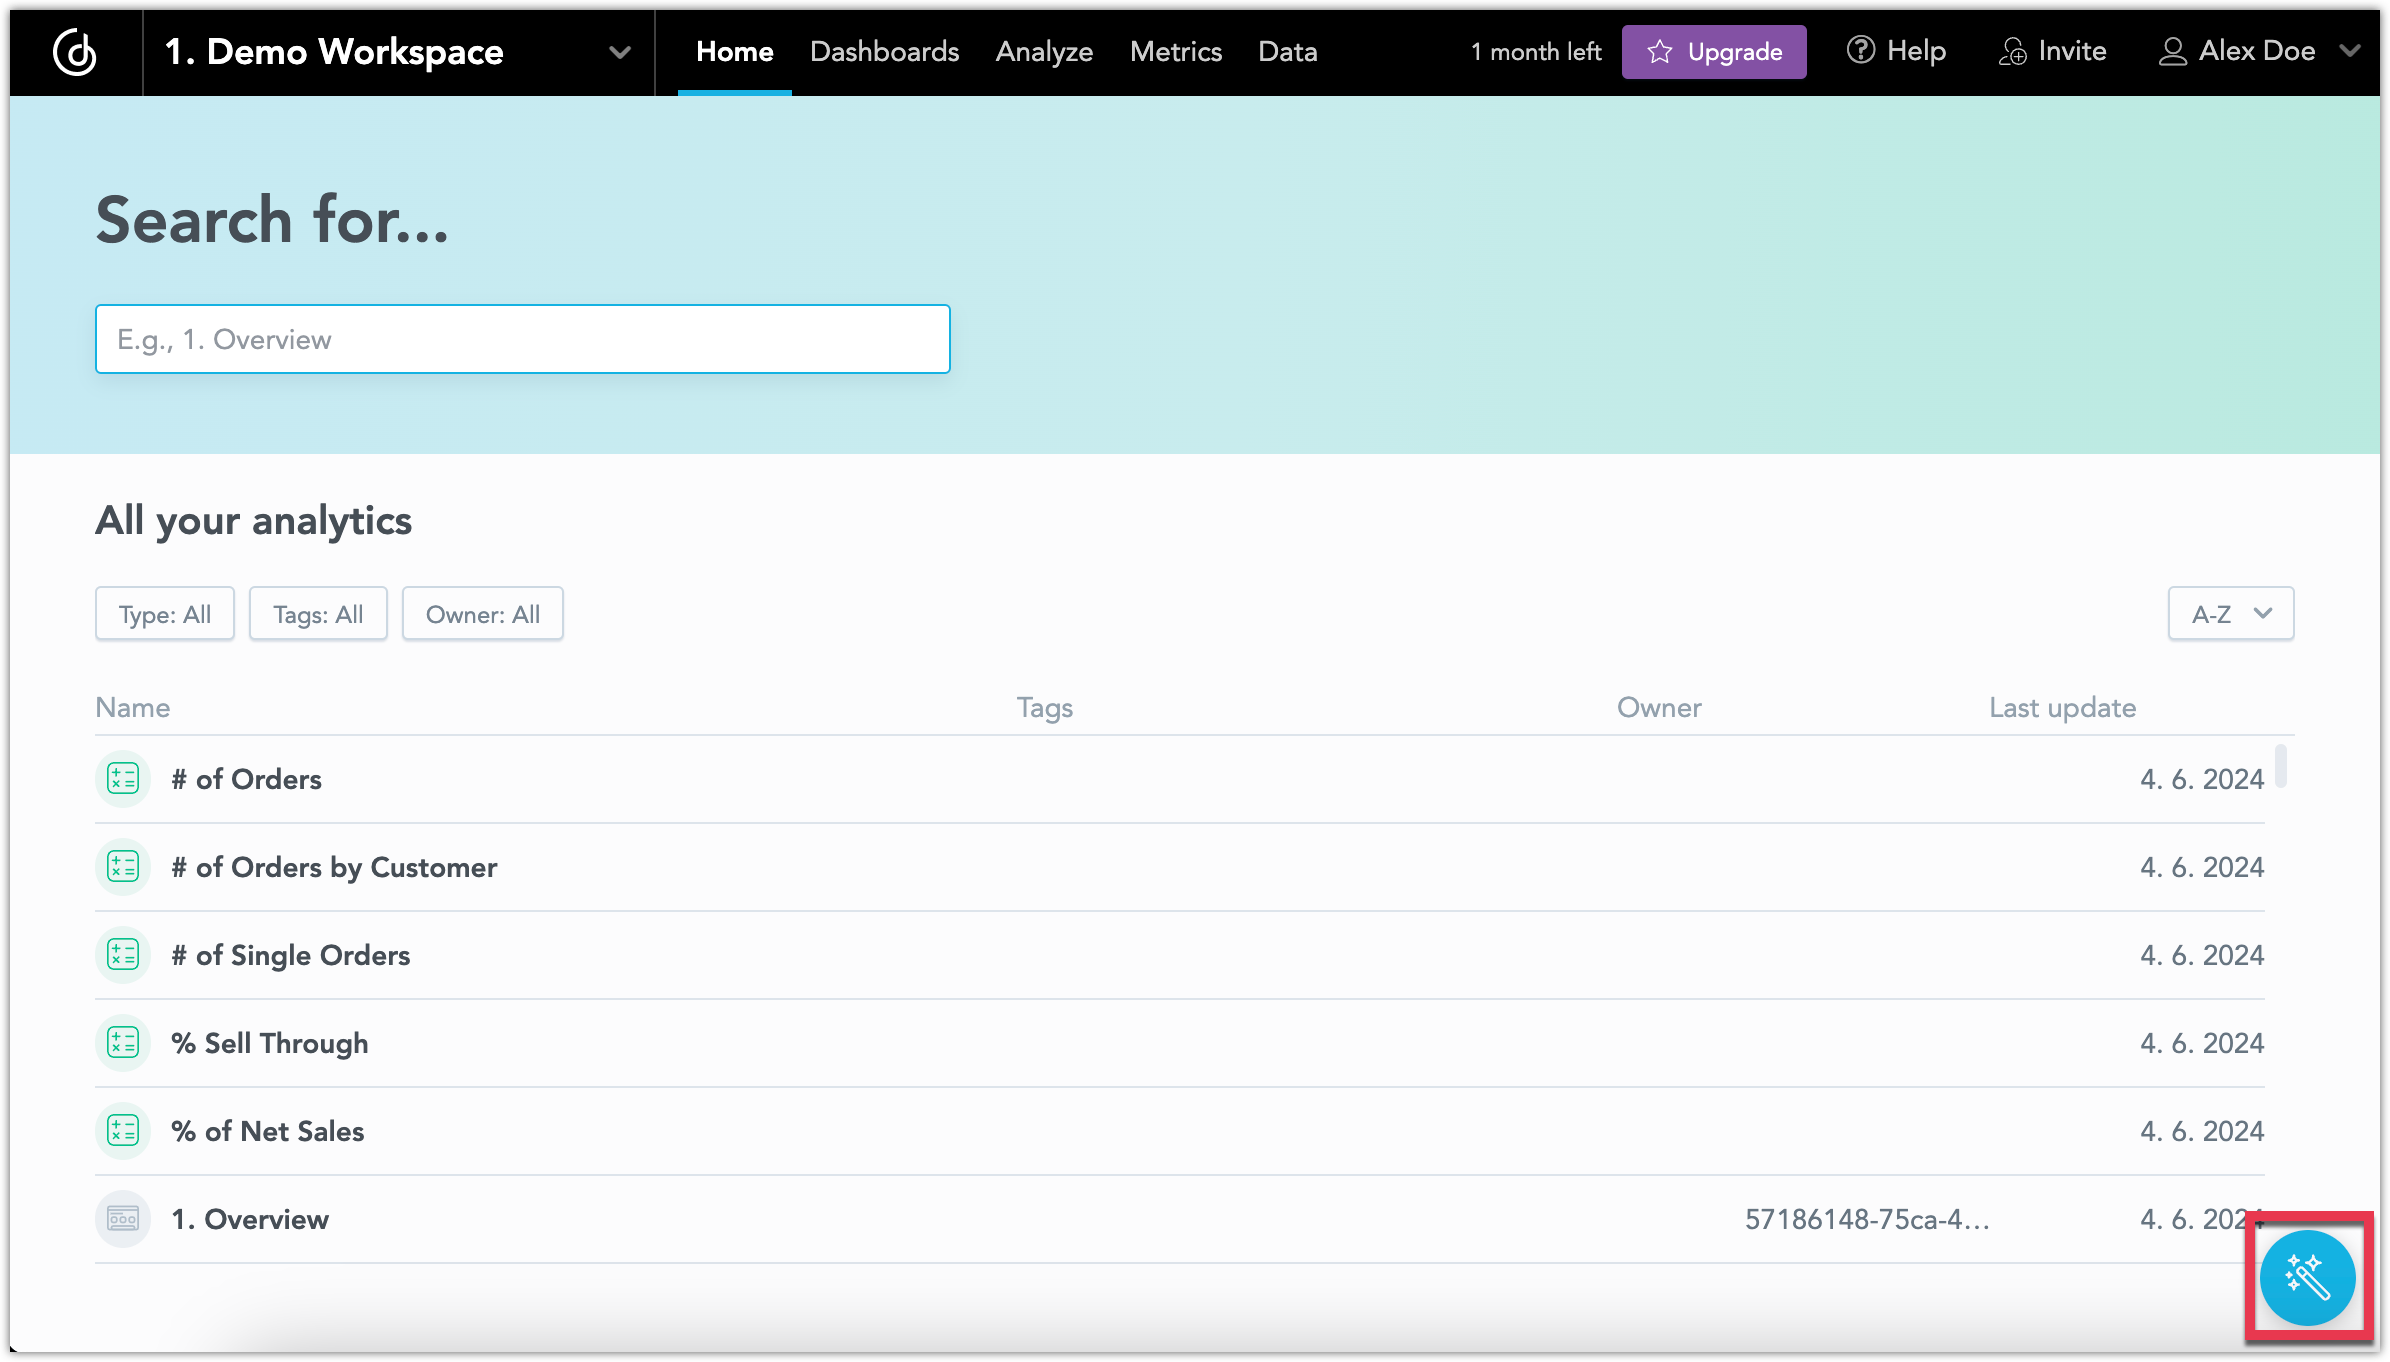Click the dashboard icon for 1. Overview
The width and height of the screenshot is (2390, 1362).
coord(123,1218)
